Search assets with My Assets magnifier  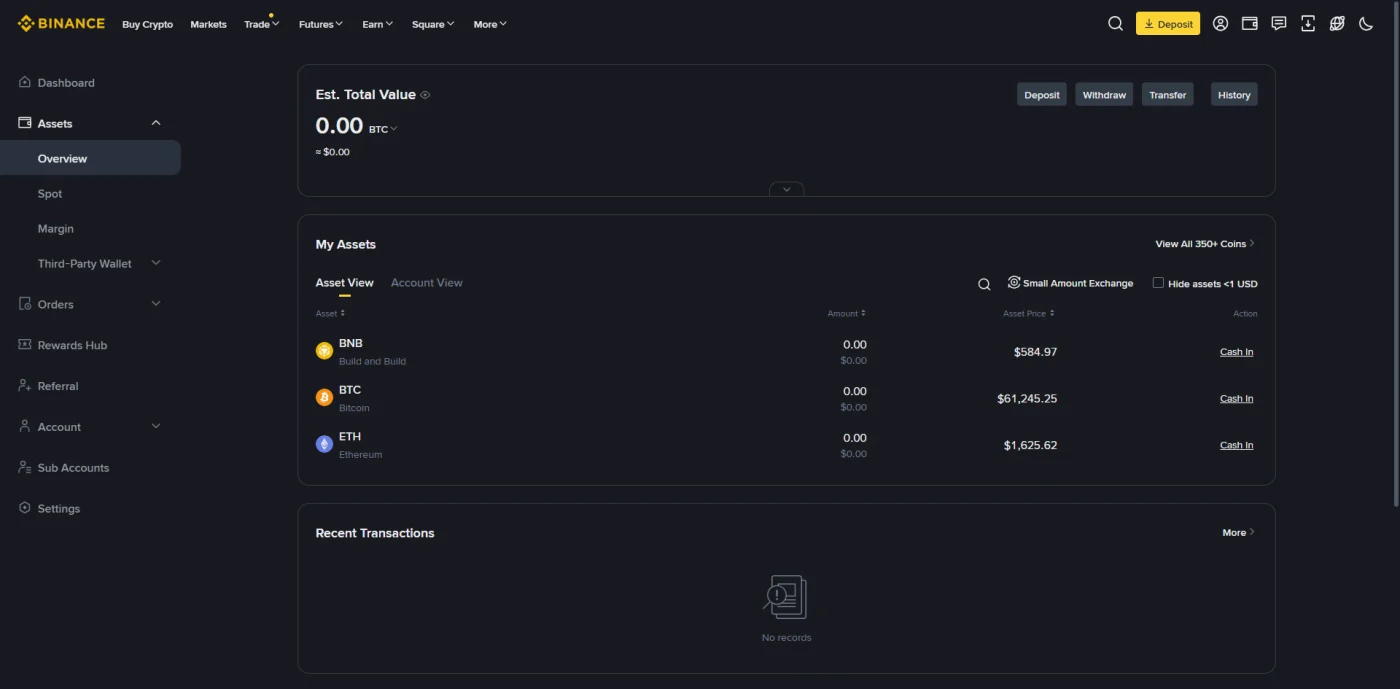tap(984, 284)
